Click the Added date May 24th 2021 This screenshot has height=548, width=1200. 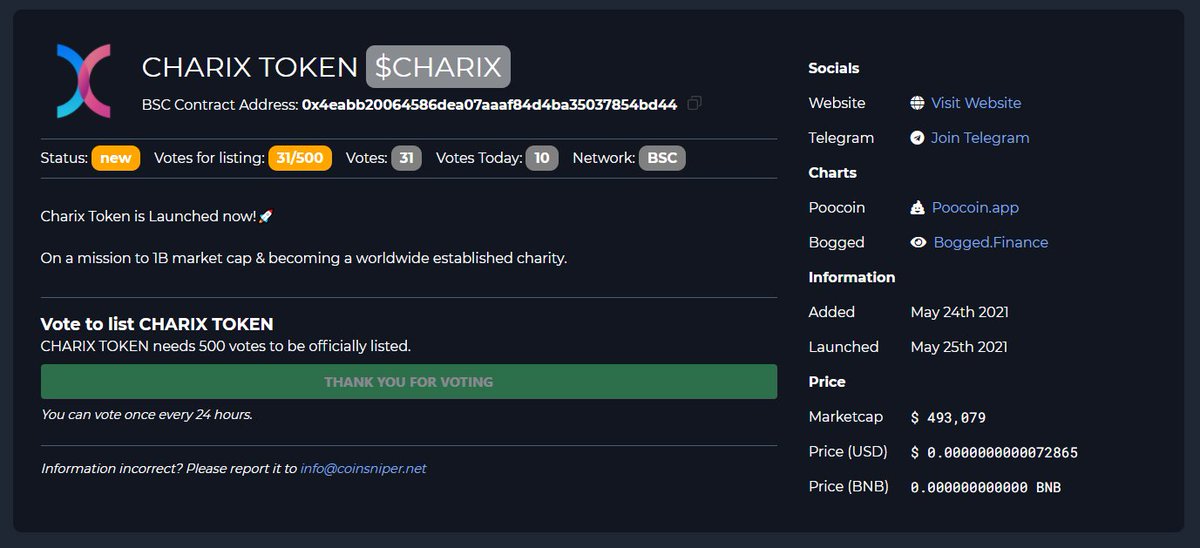960,312
